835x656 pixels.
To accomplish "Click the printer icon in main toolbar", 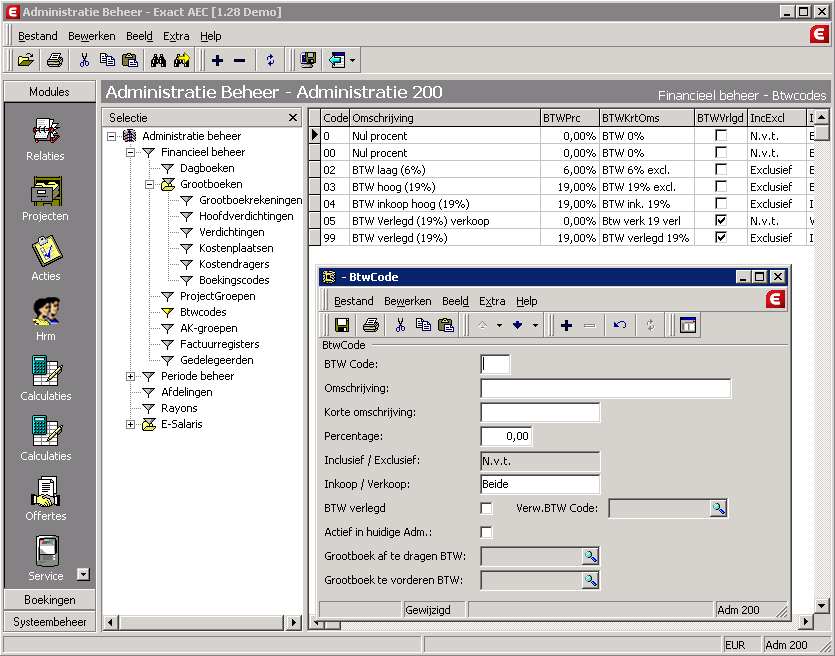I will (x=55, y=60).
